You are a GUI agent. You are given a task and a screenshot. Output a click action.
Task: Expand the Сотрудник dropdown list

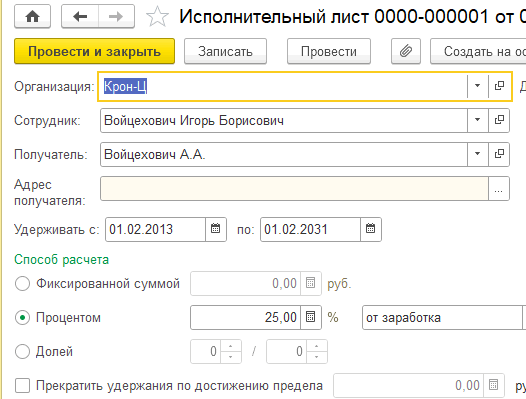click(478, 120)
